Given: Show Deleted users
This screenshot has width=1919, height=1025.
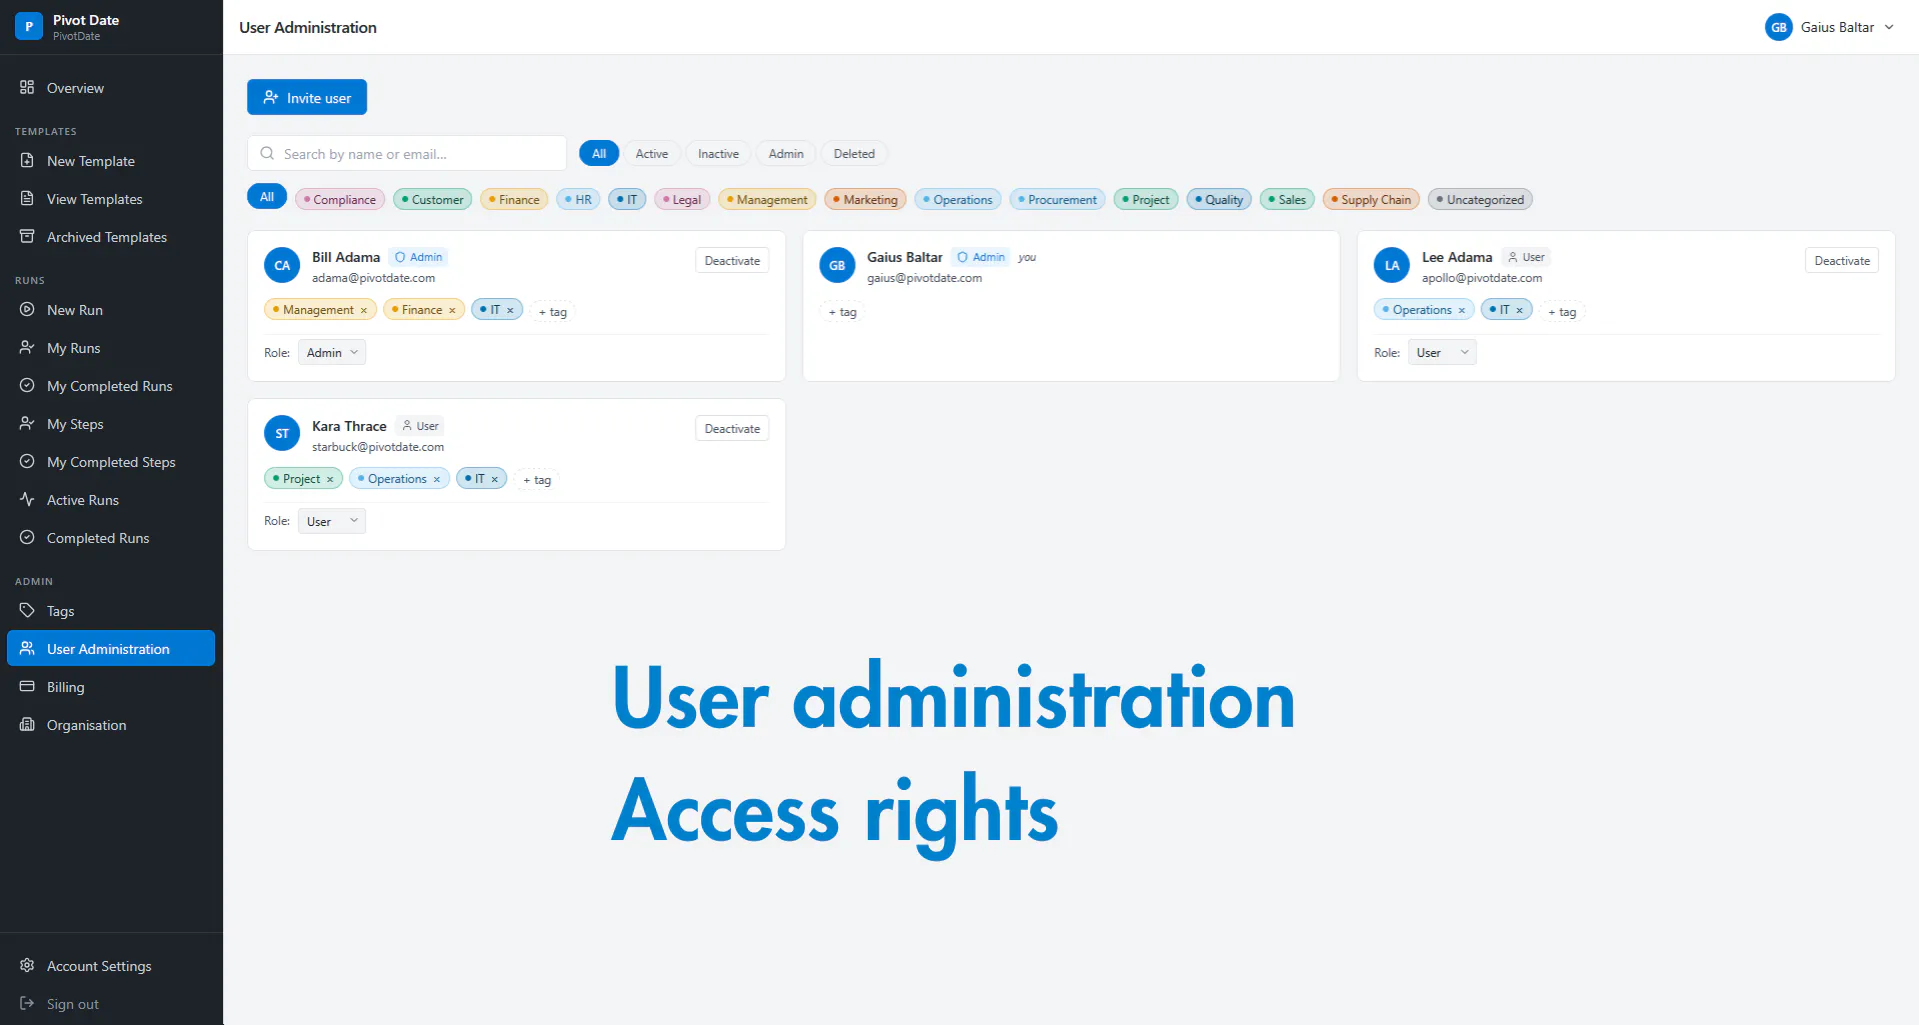Looking at the screenshot, I should (x=854, y=153).
